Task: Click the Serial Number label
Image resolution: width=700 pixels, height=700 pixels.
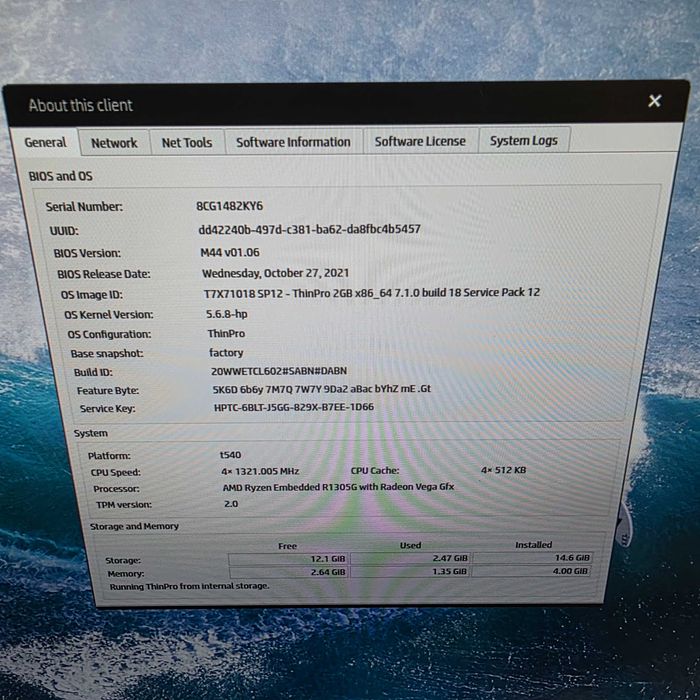Action: pyautogui.click(x=84, y=207)
